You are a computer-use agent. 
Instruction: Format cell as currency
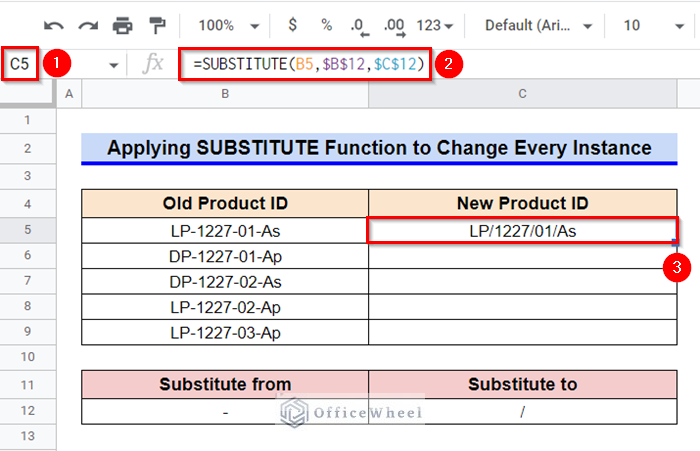292,25
